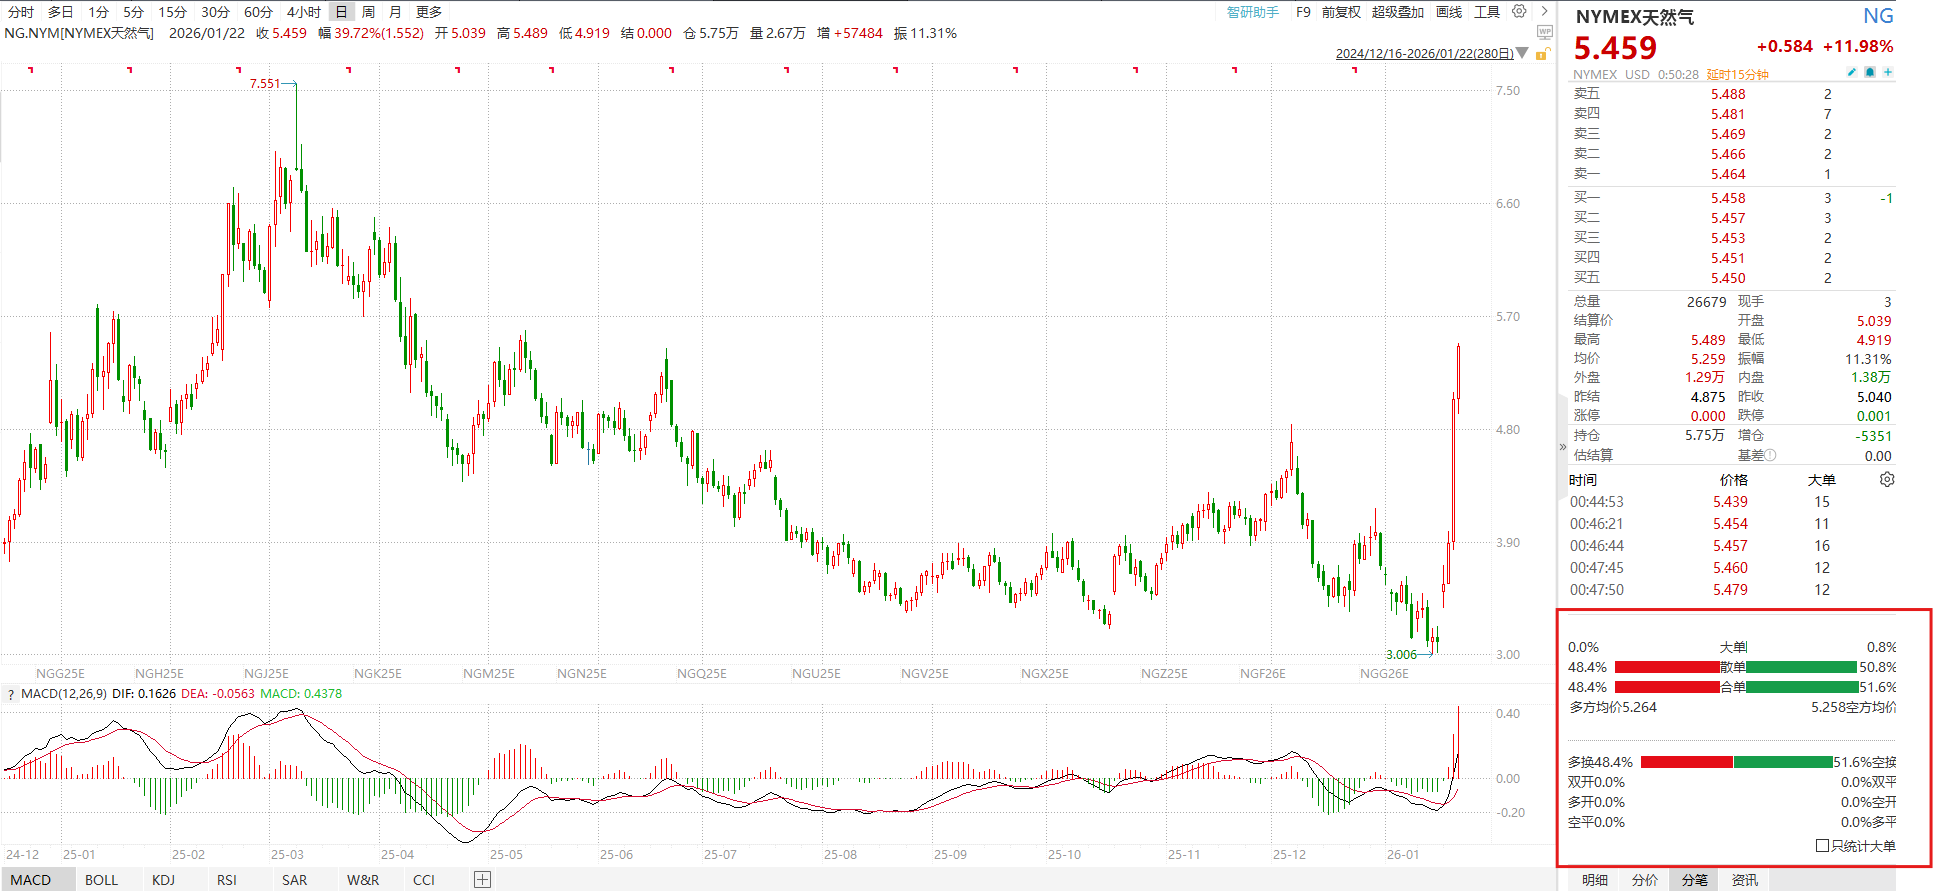Click the 基差 info icon
Screen dimensions: 1933x891
[x=1771, y=456]
